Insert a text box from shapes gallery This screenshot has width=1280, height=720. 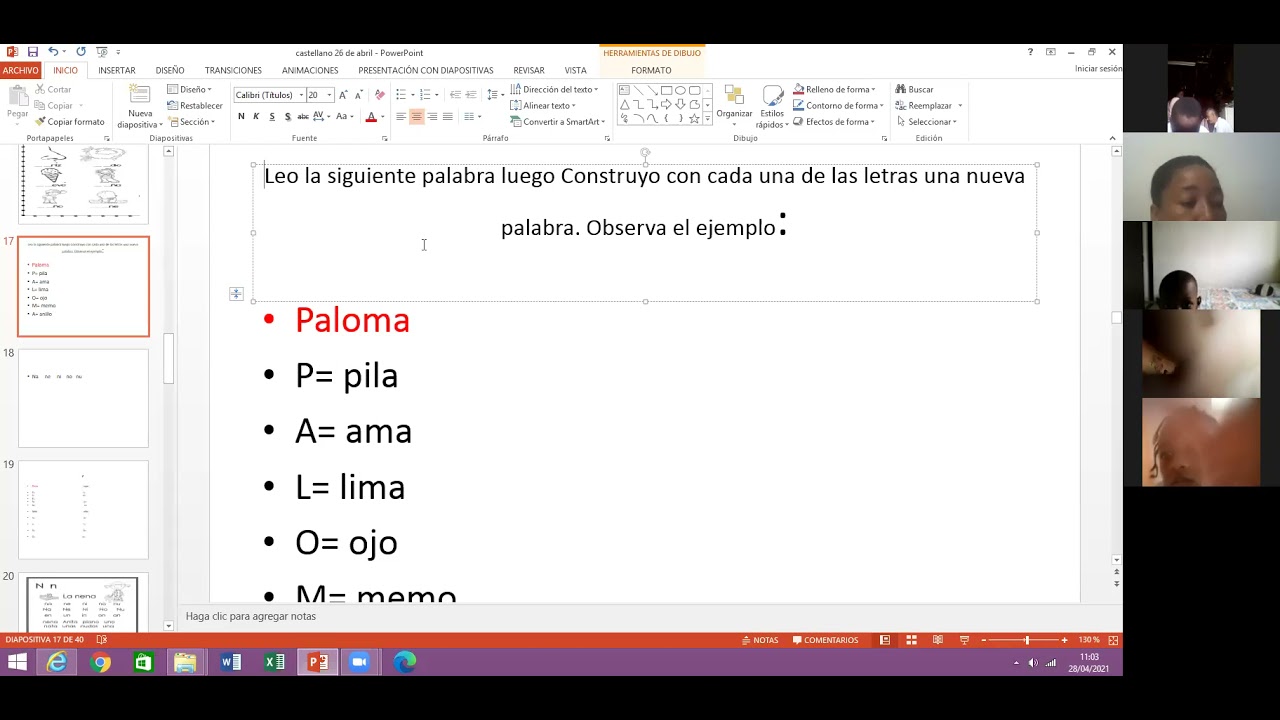pos(624,90)
